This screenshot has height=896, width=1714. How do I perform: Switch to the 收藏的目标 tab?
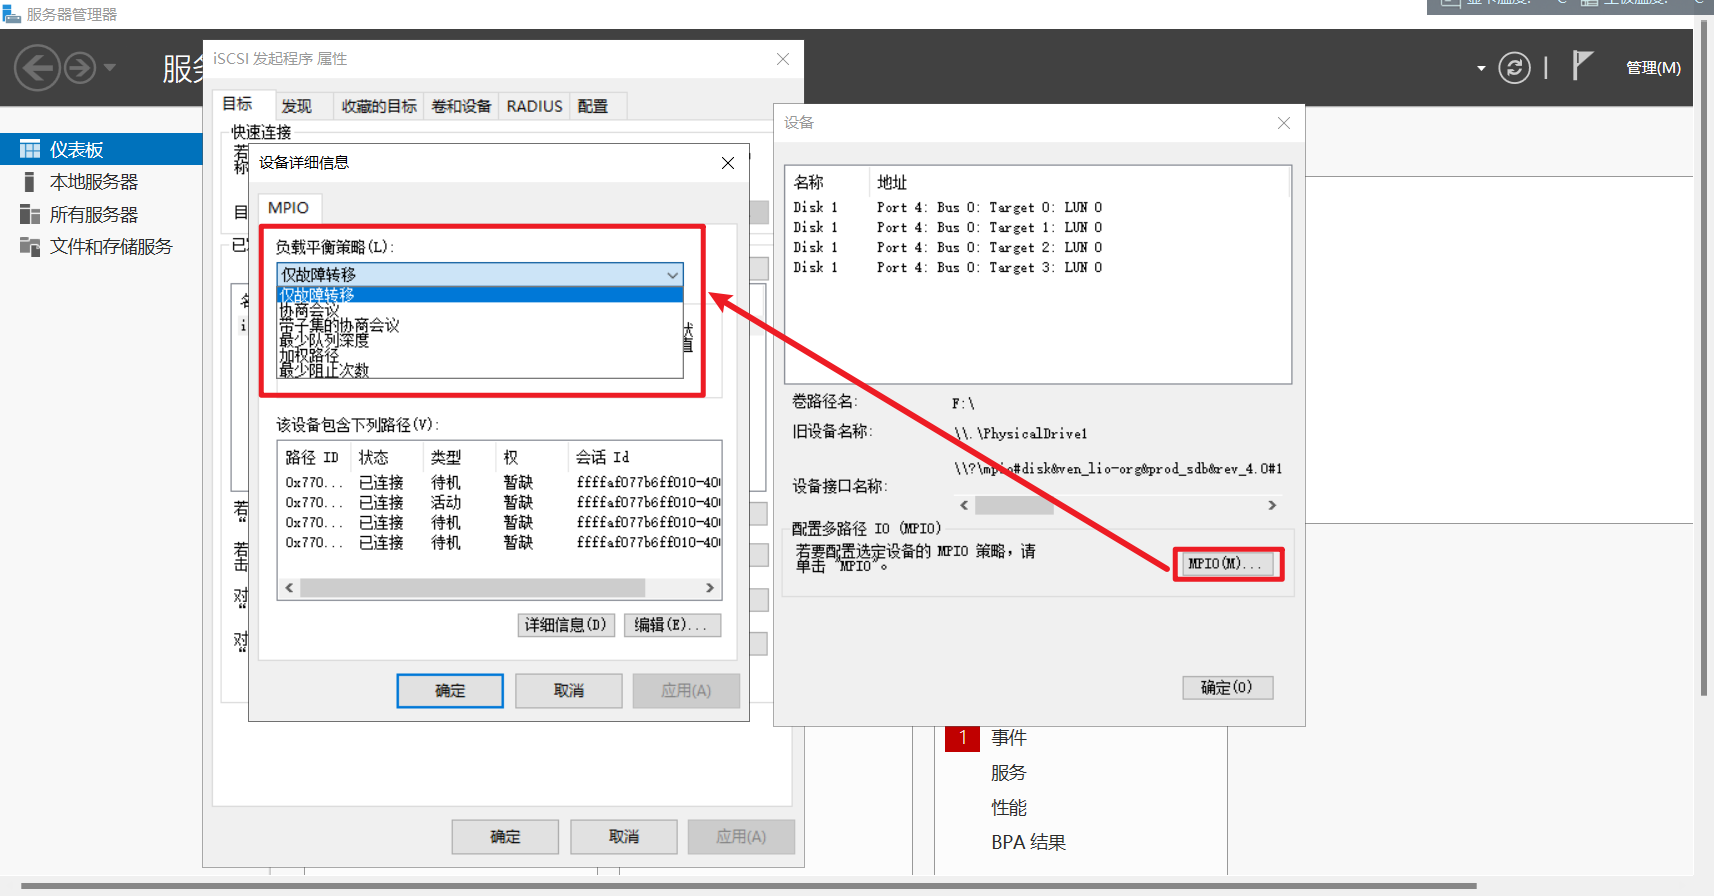(x=379, y=106)
